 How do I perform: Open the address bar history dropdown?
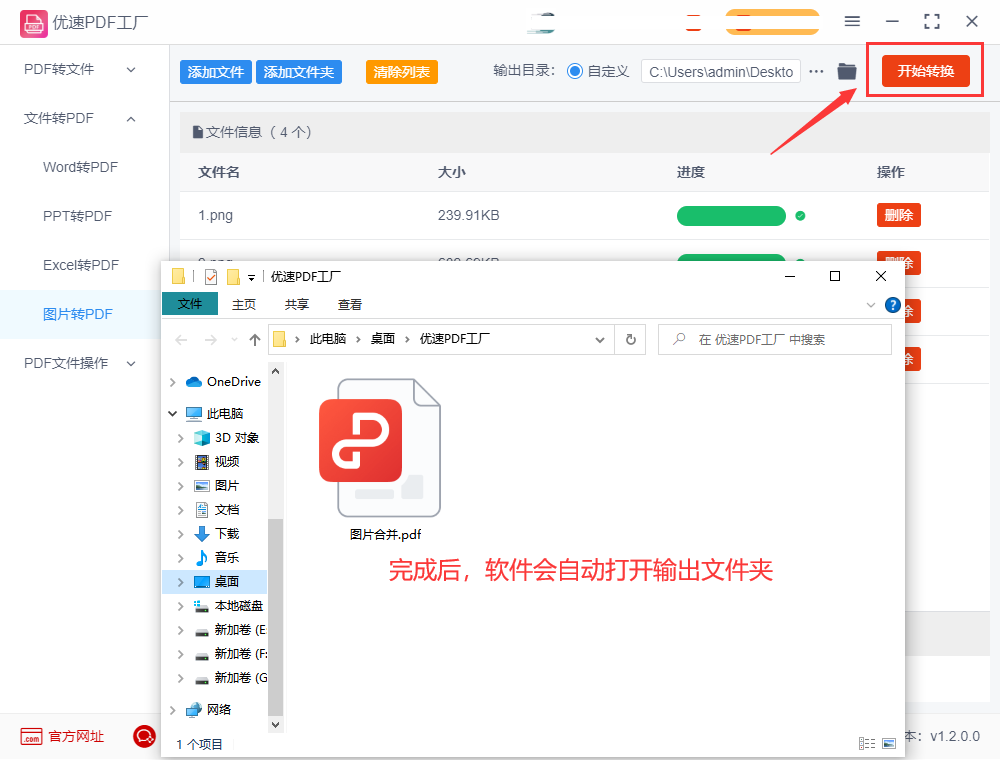(599, 340)
